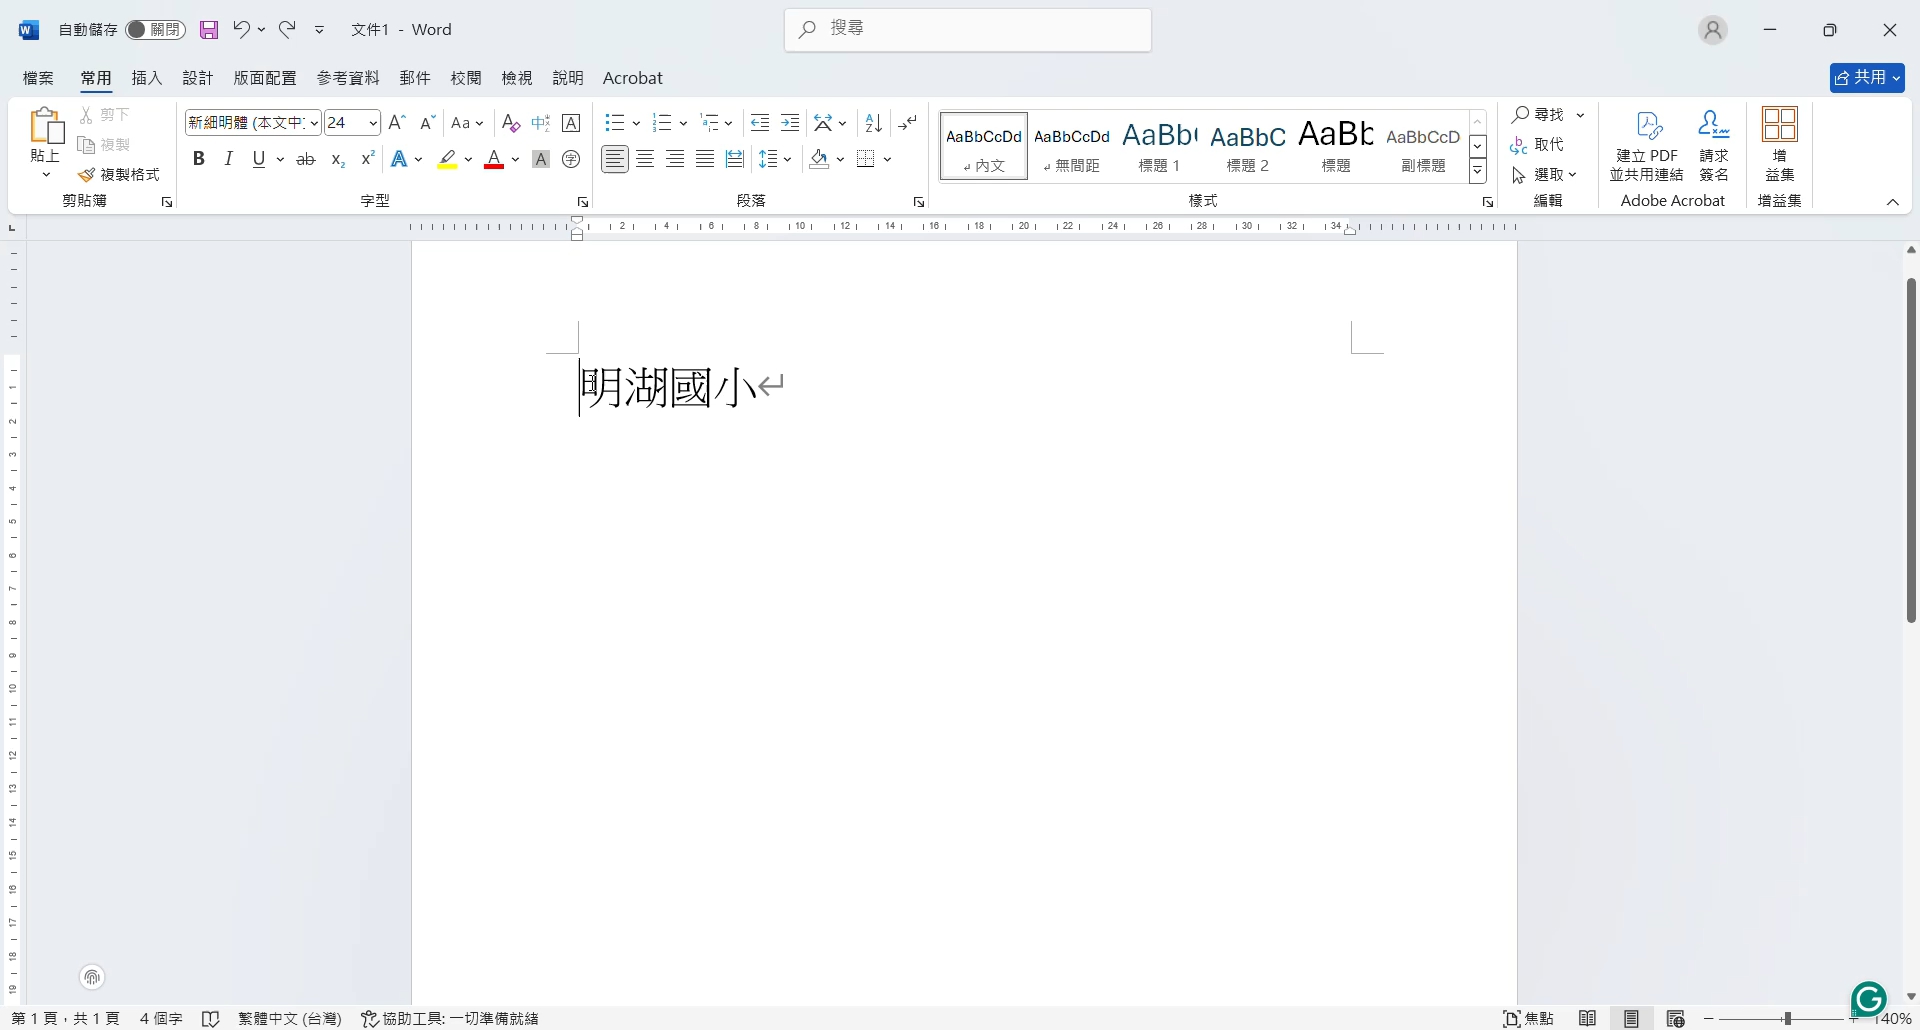Click the increase indent icon
This screenshot has width=1920, height=1030.
[x=790, y=123]
